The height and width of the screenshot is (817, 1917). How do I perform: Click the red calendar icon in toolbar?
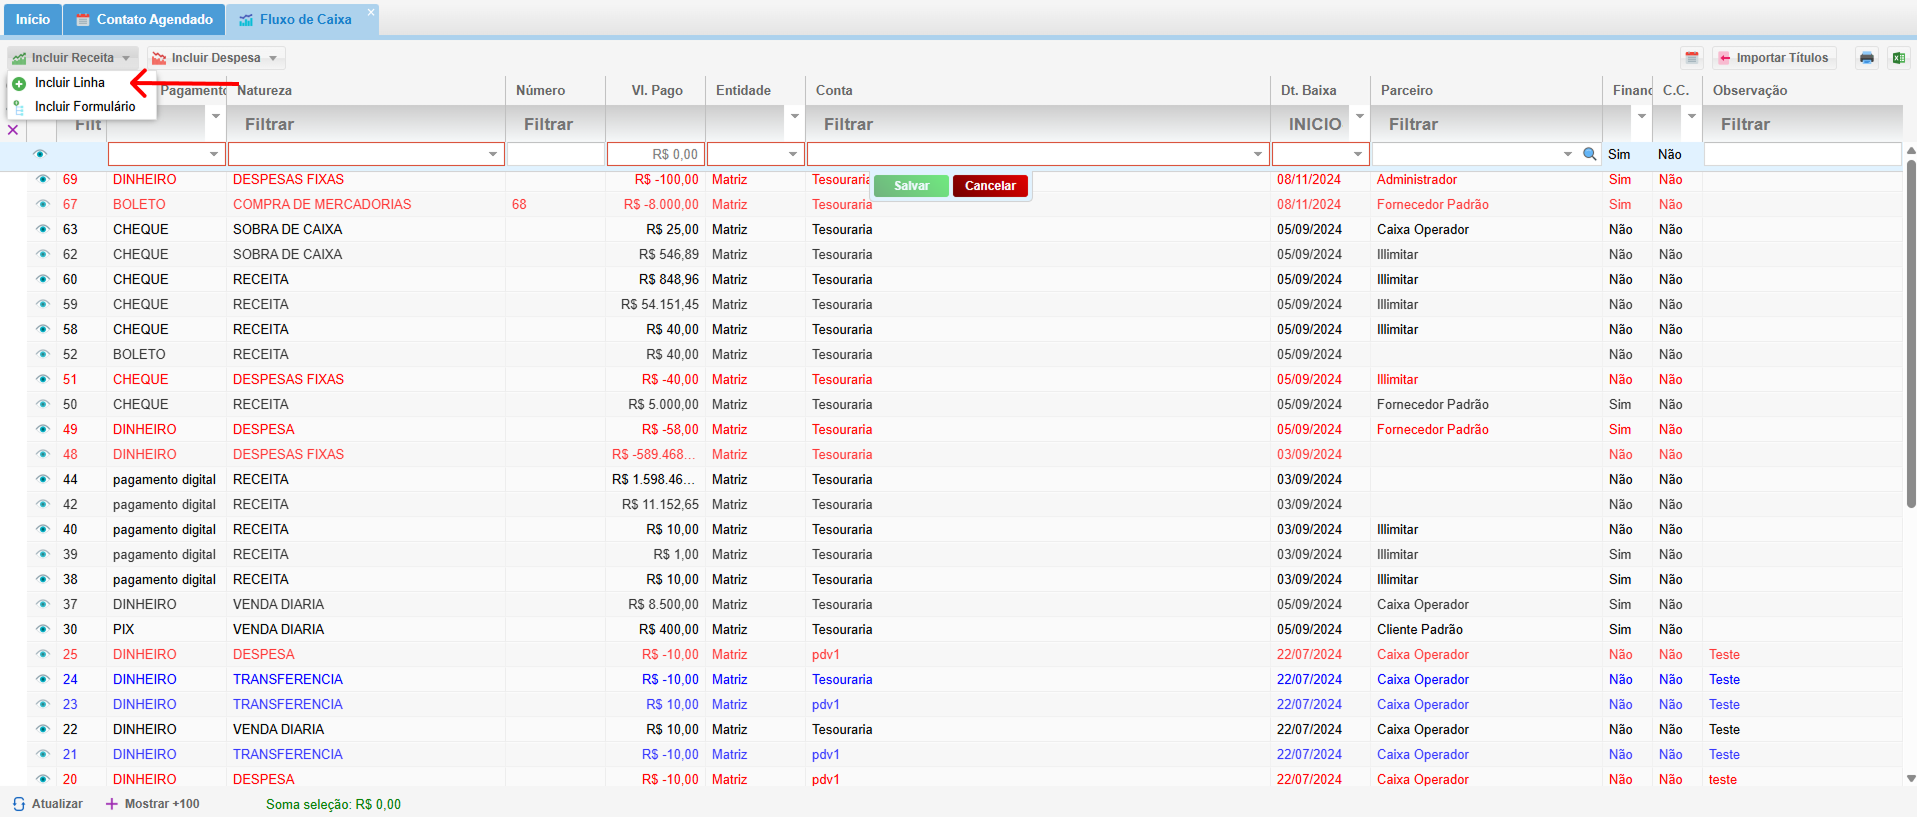(x=1691, y=58)
